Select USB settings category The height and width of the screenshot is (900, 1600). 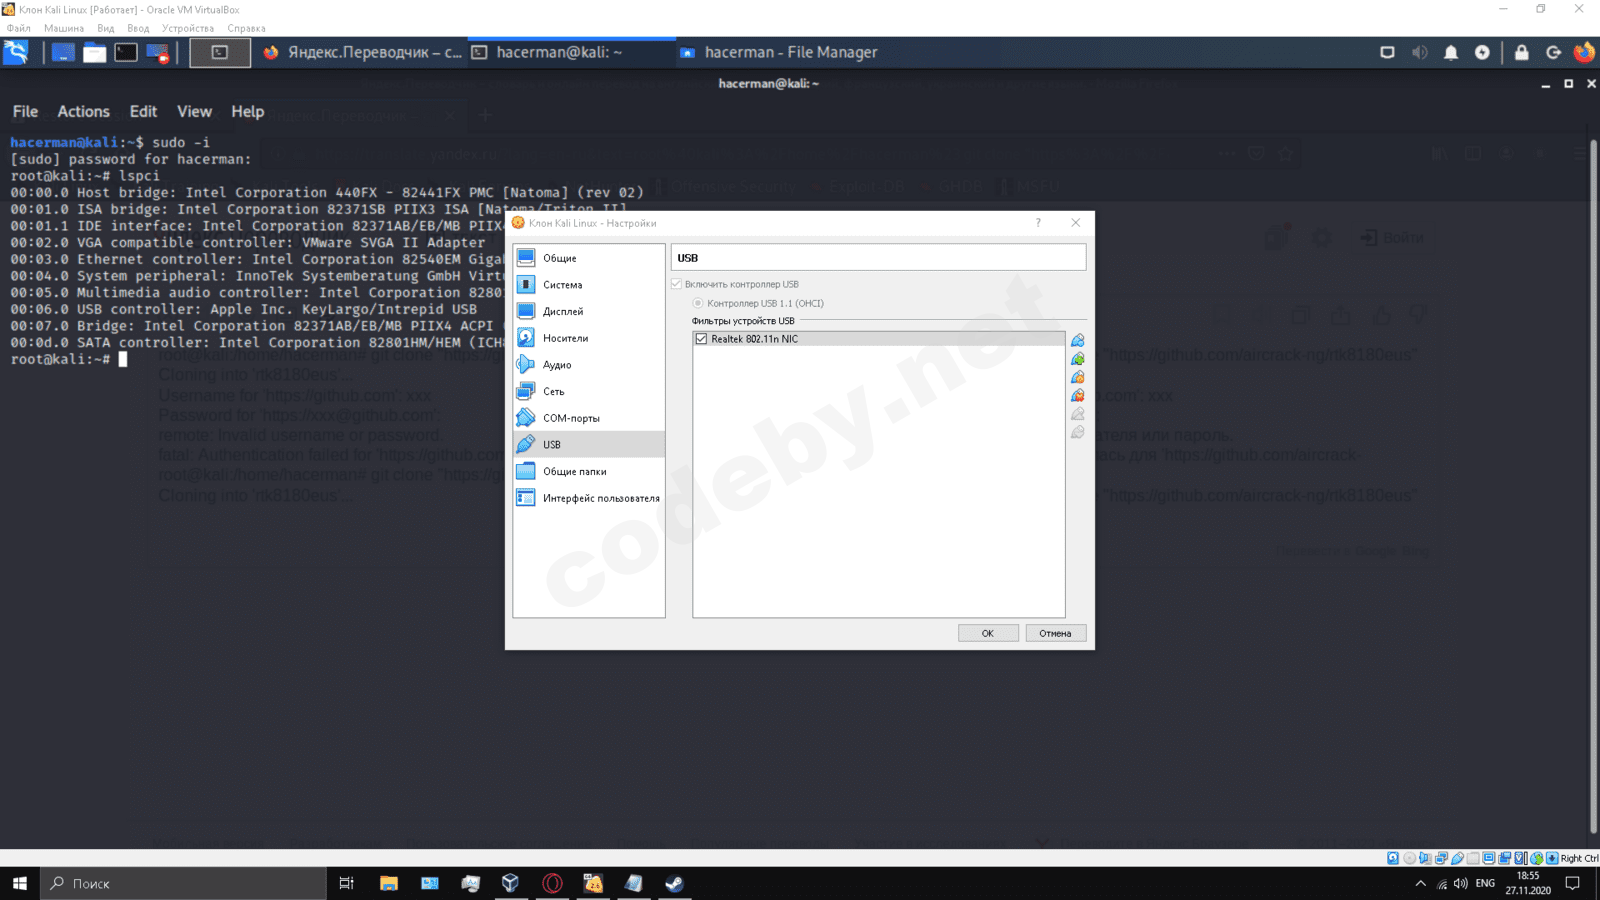point(589,445)
